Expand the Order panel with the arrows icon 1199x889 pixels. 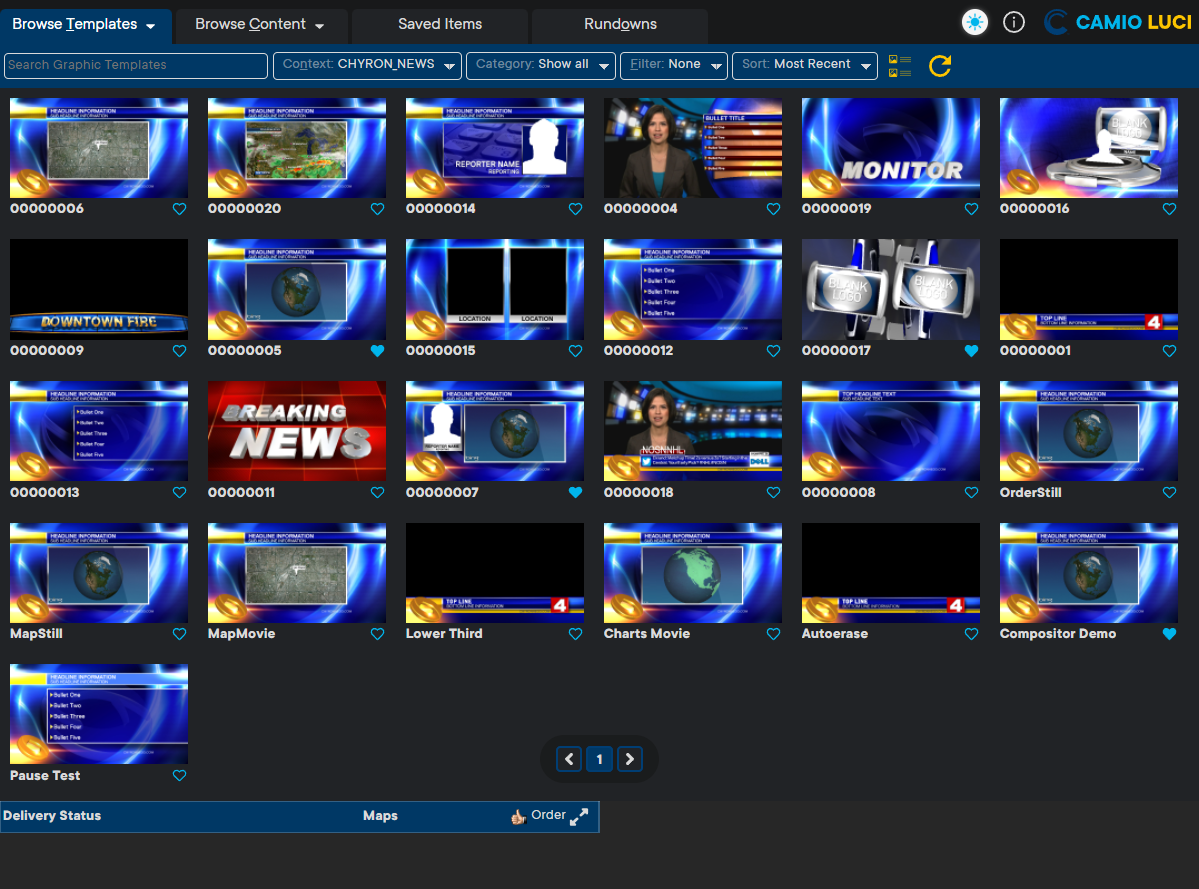579,816
